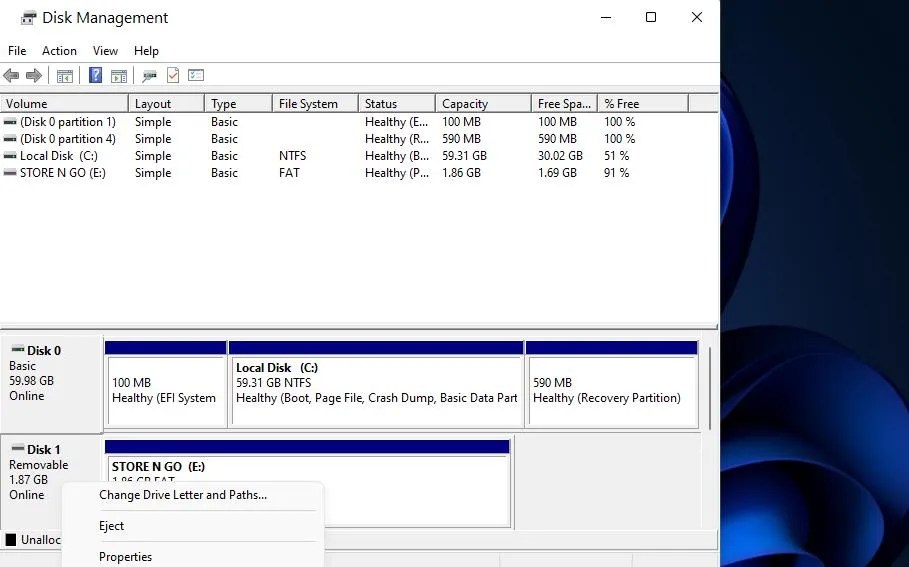The image size is (909, 567).
Task: Click the 1.86 GB capacity cell
Action: (461, 173)
